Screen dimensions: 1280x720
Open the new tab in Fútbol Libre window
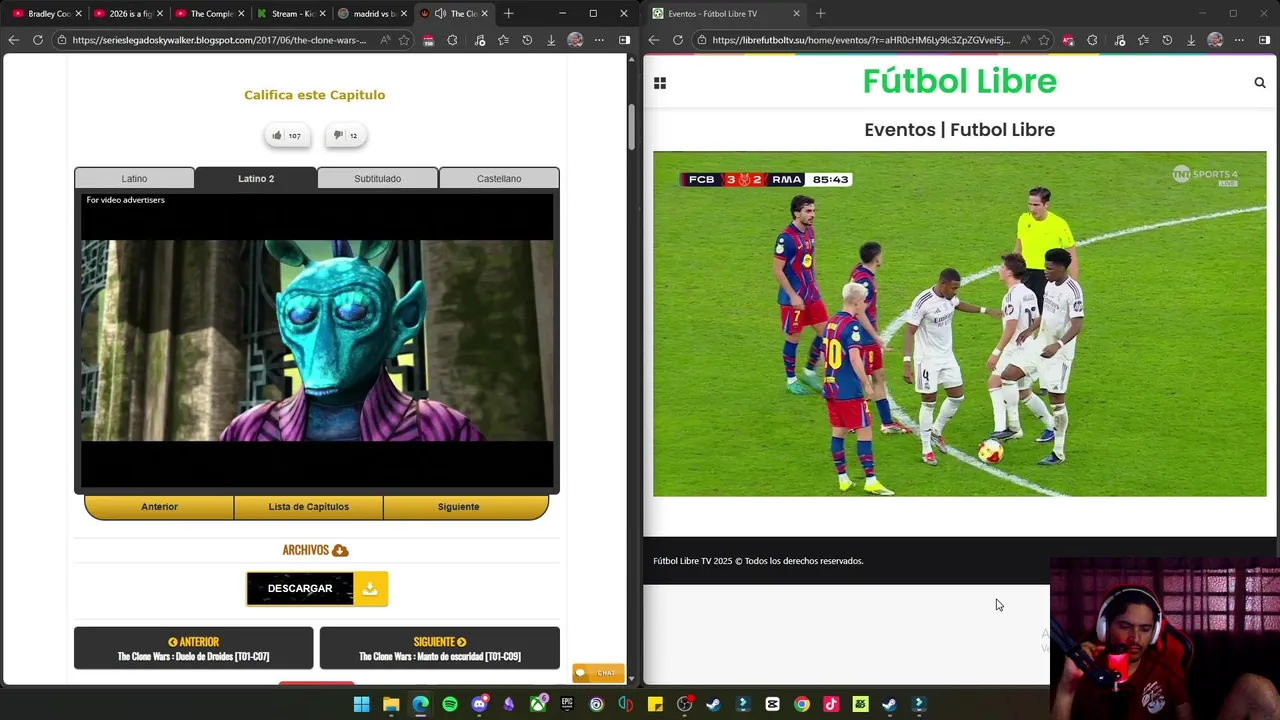820,13
